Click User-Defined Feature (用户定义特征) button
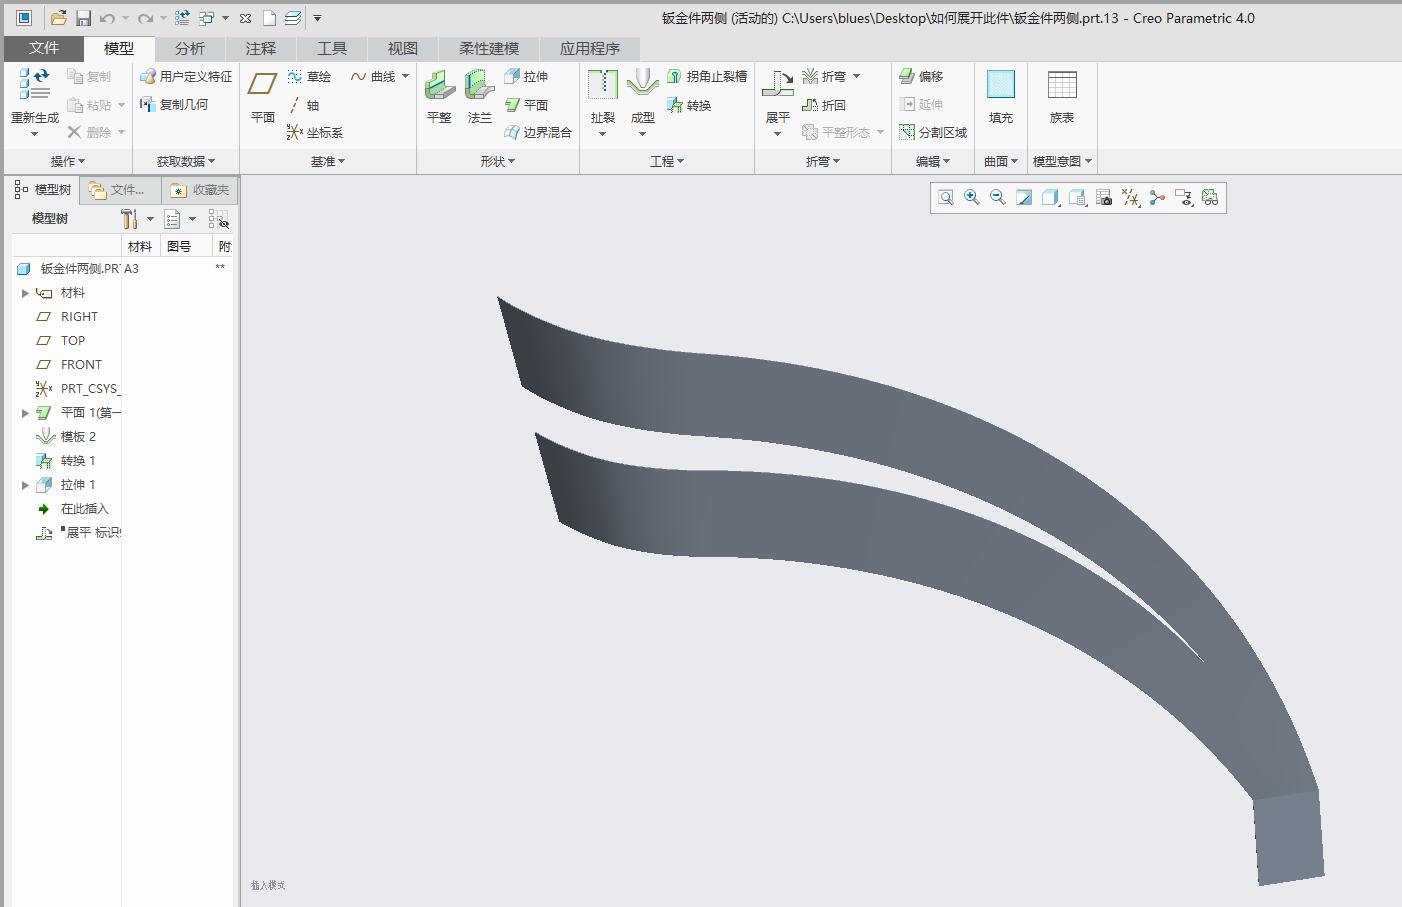The width and height of the screenshot is (1402, 907). pyautogui.click(x=186, y=76)
